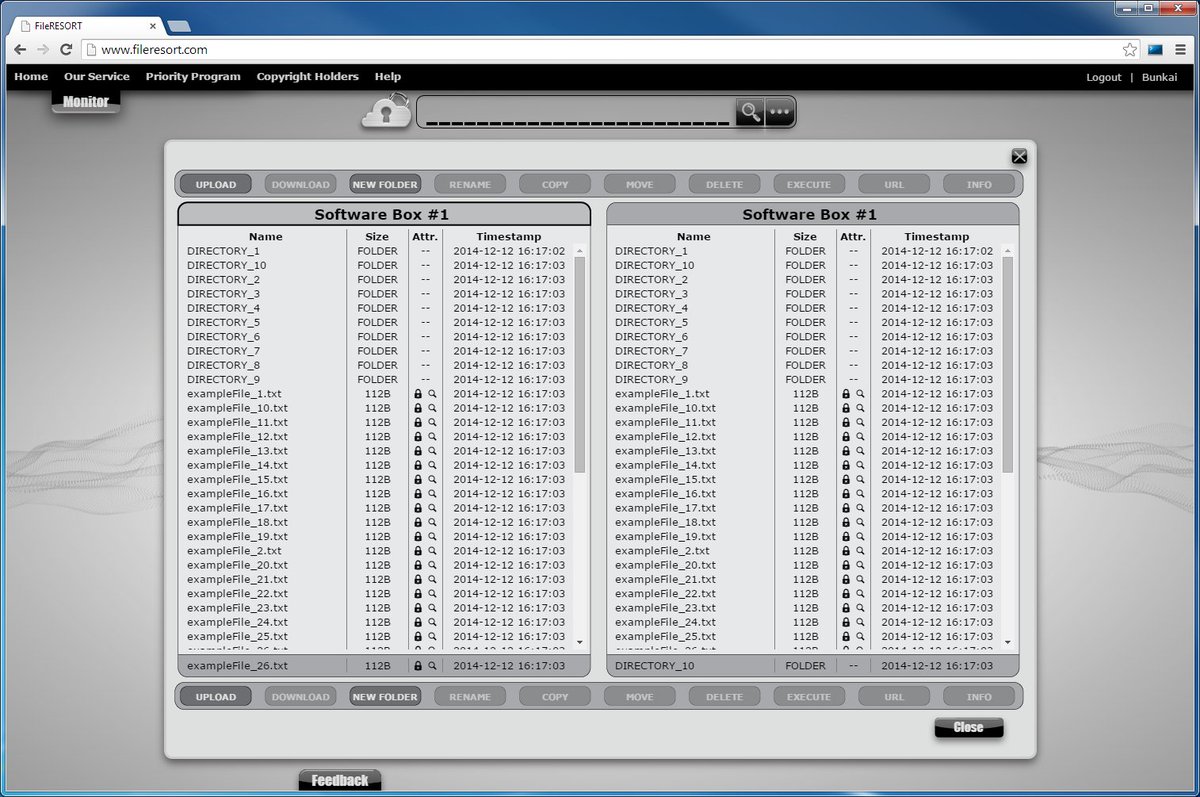
Task: Click left panel Software Box #1 title
Action: [382, 214]
